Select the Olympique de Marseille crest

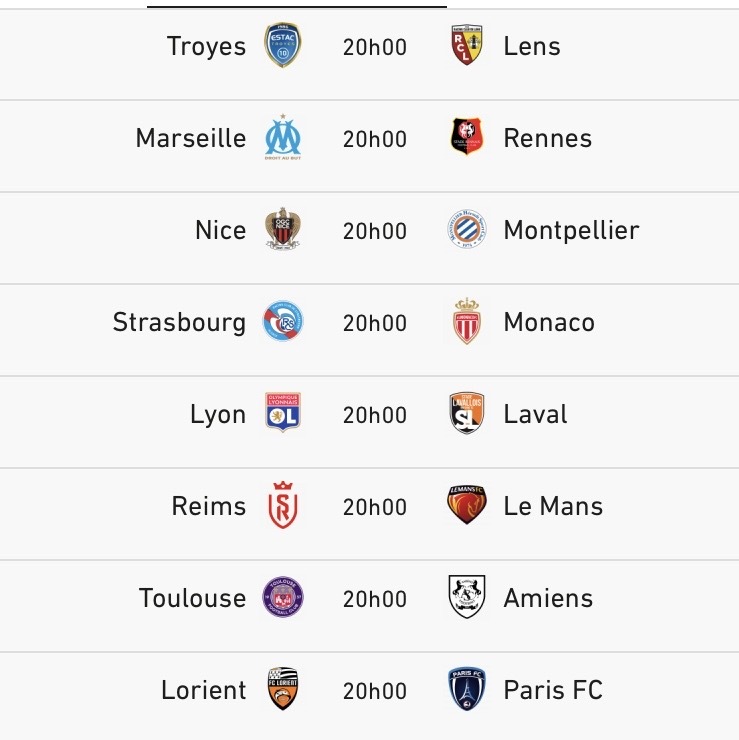[282, 138]
